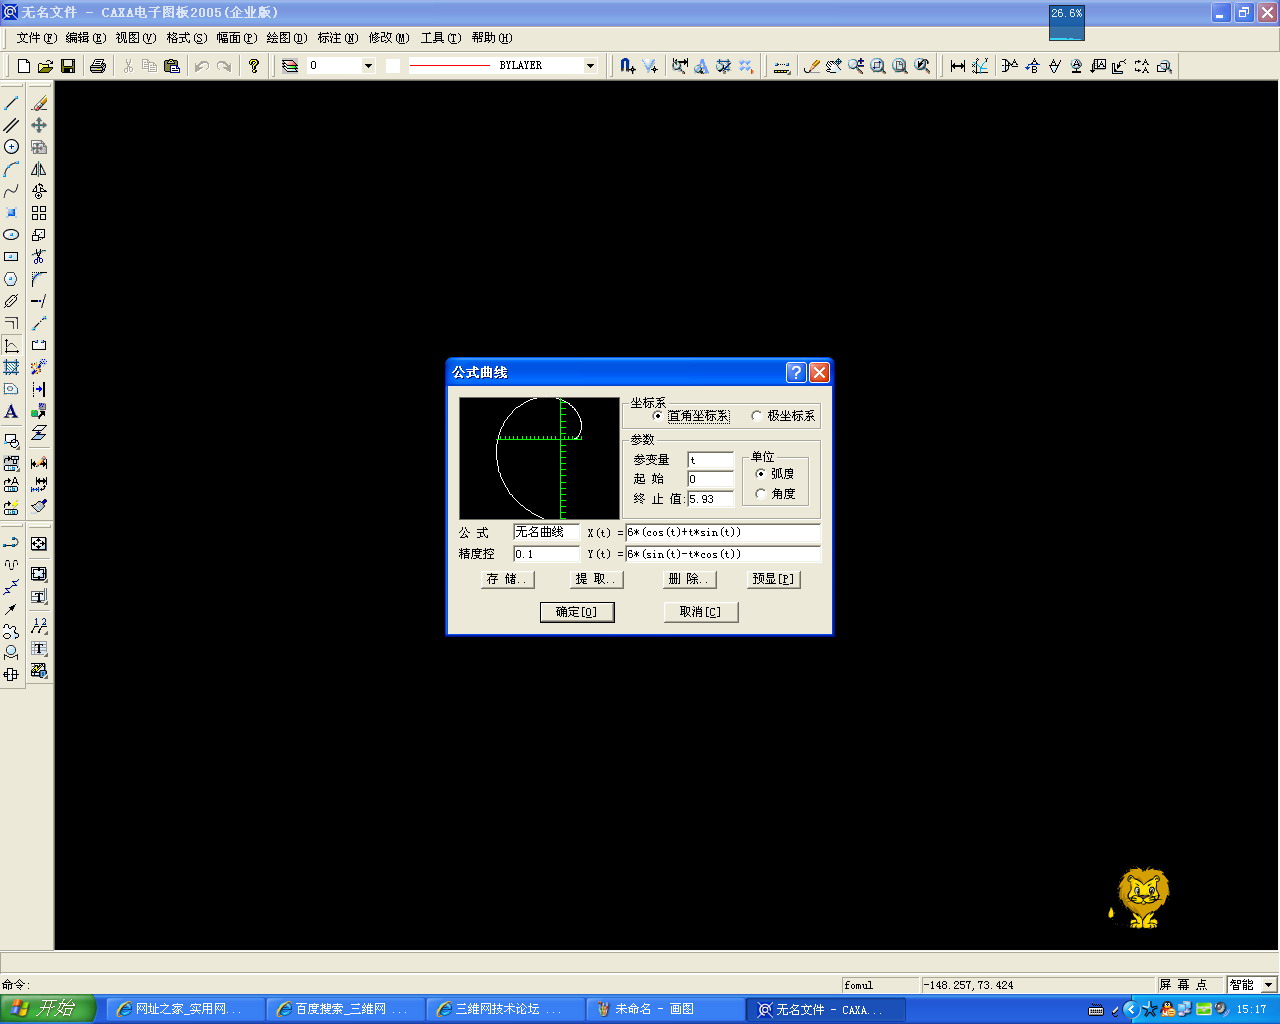Confirm the formula curve with 确定
The height and width of the screenshot is (1024, 1280).
577,612
